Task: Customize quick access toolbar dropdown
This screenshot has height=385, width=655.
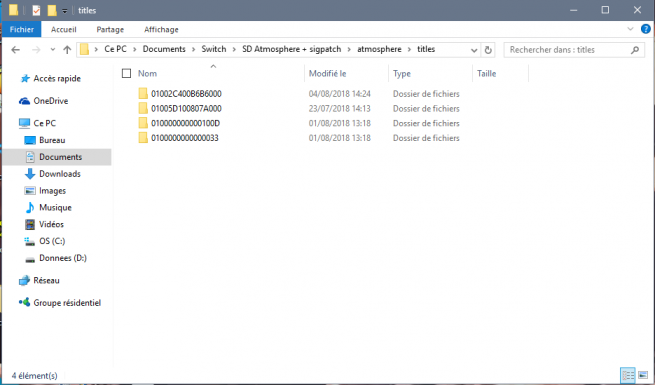Action: 65,11
